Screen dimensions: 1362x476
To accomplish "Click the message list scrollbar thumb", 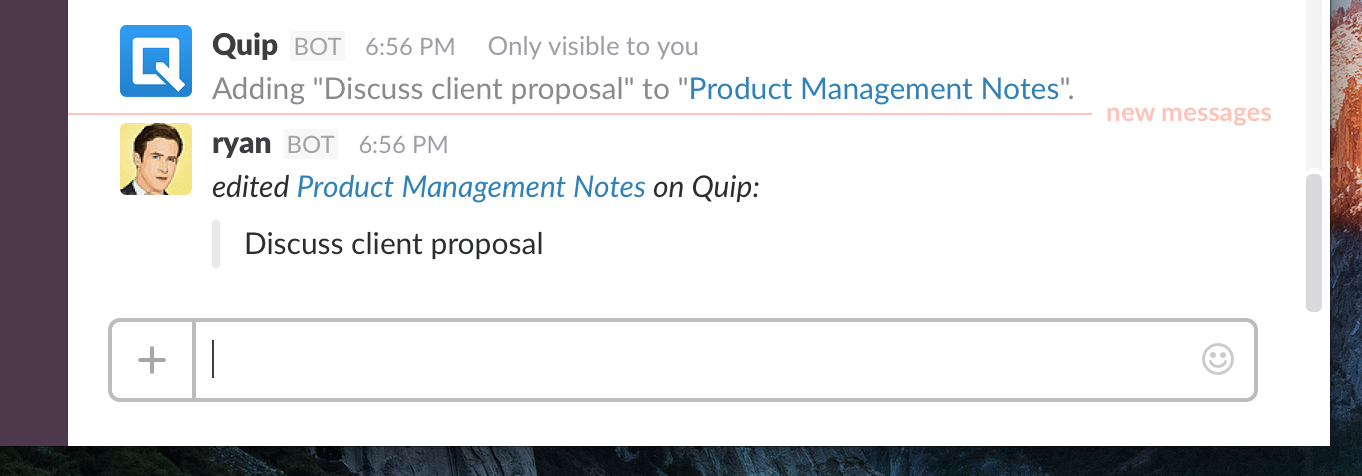I will click(x=1314, y=243).
